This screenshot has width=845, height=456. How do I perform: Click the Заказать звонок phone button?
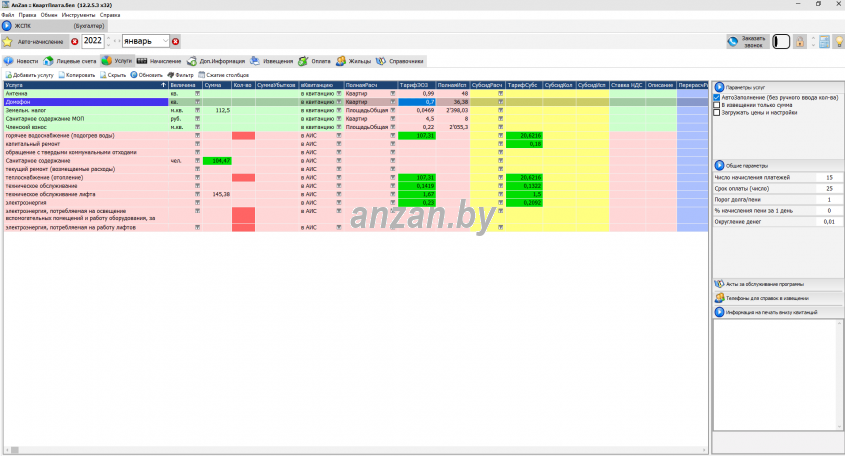(749, 41)
